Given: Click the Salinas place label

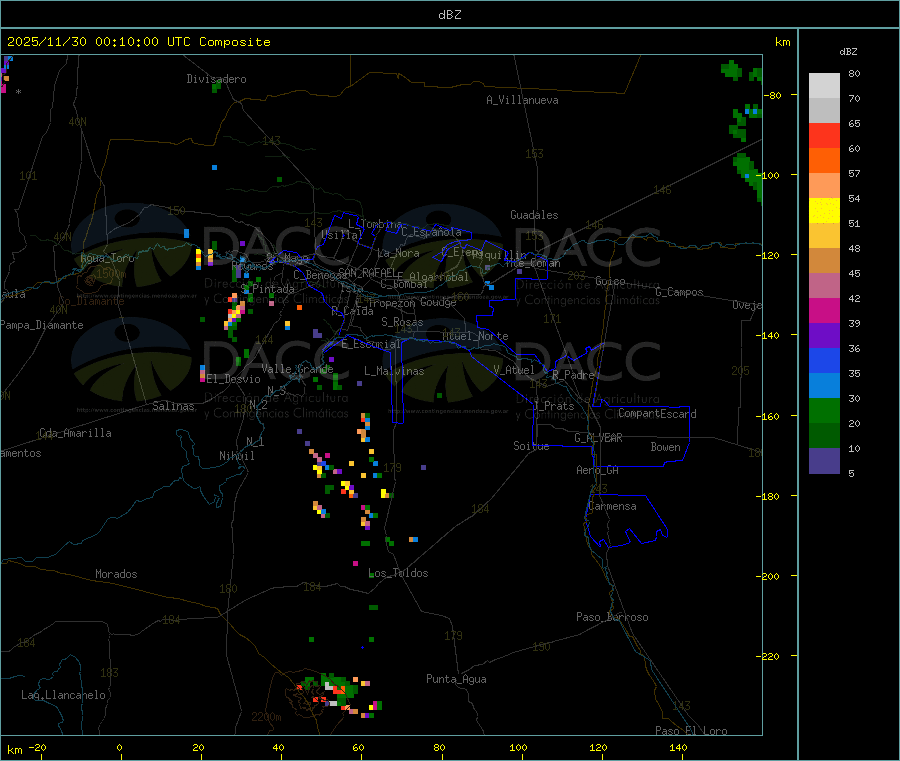Looking at the screenshot, I should click(173, 406).
